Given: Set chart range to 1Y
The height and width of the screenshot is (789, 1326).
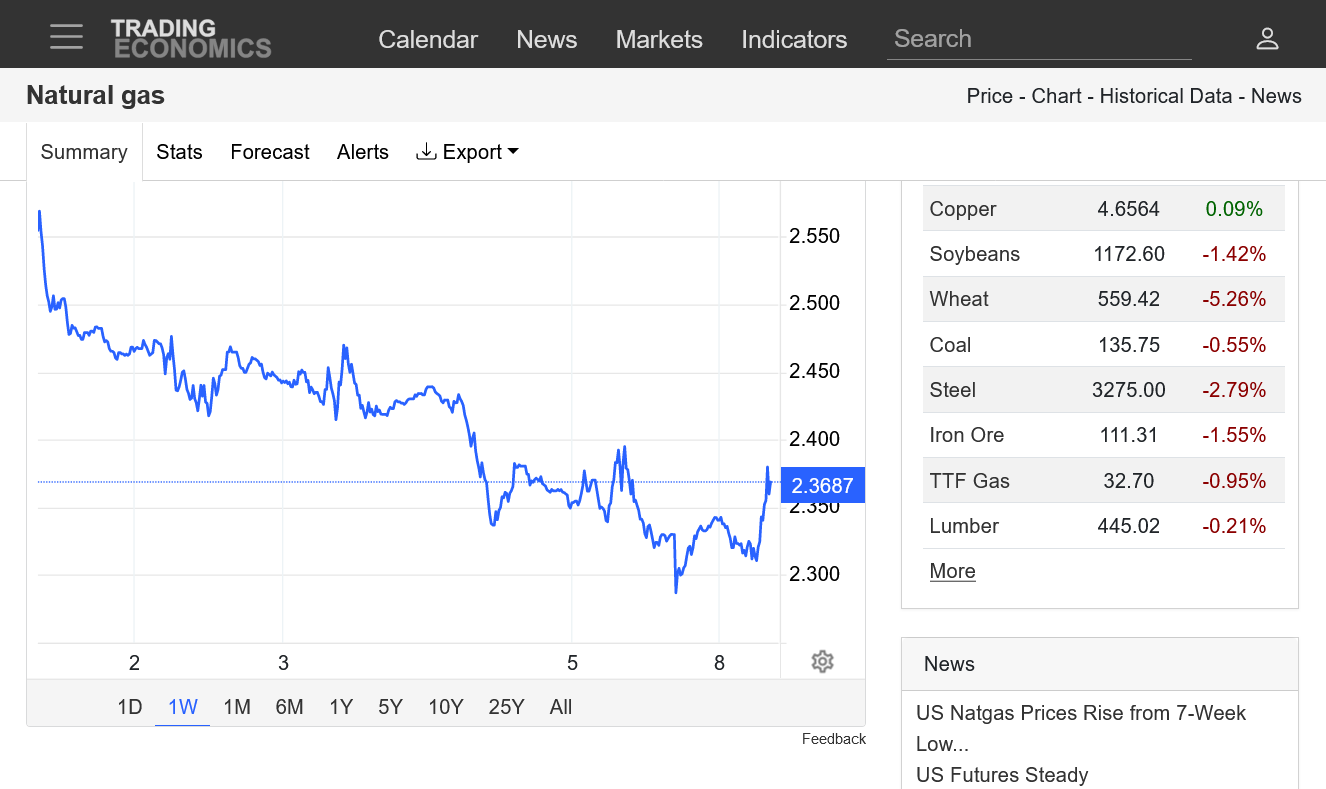Looking at the screenshot, I should [x=341, y=707].
